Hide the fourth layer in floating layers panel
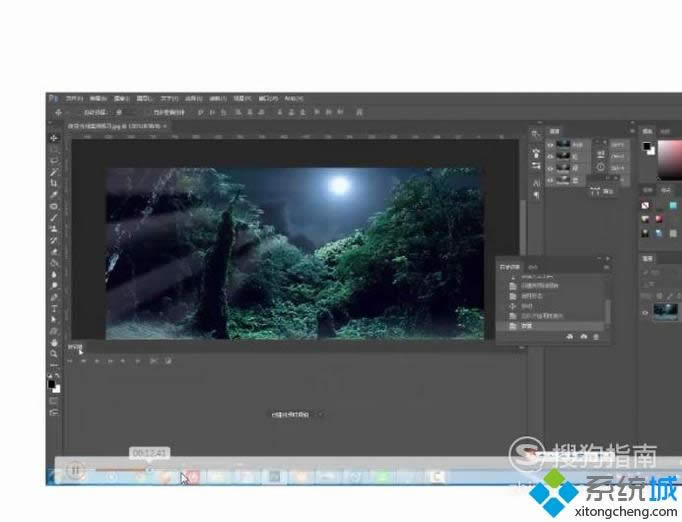The width and height of the screenshot is (682, 522). [551, 180]
